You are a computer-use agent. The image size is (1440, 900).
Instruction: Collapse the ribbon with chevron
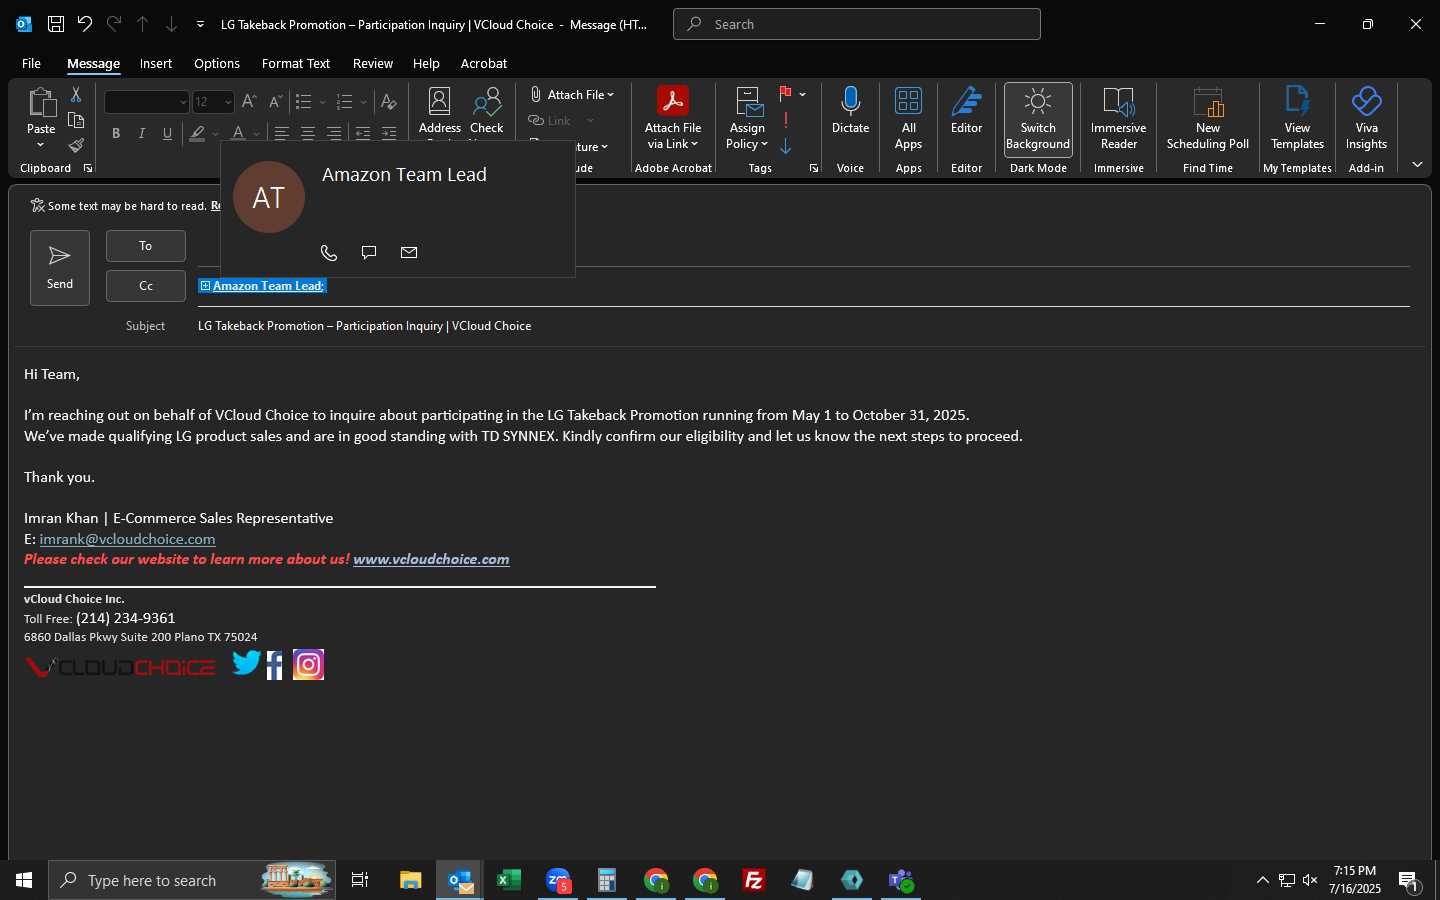coord(1417,165)
